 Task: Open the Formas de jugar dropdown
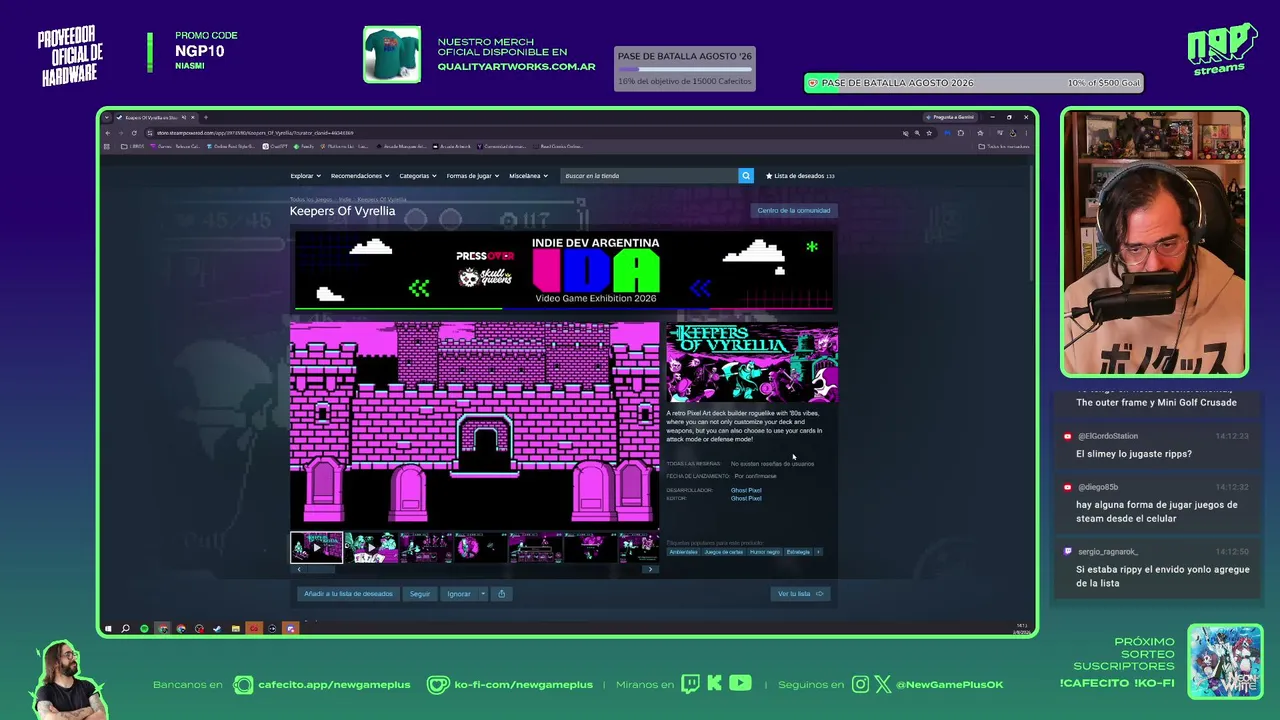point(472,176)
